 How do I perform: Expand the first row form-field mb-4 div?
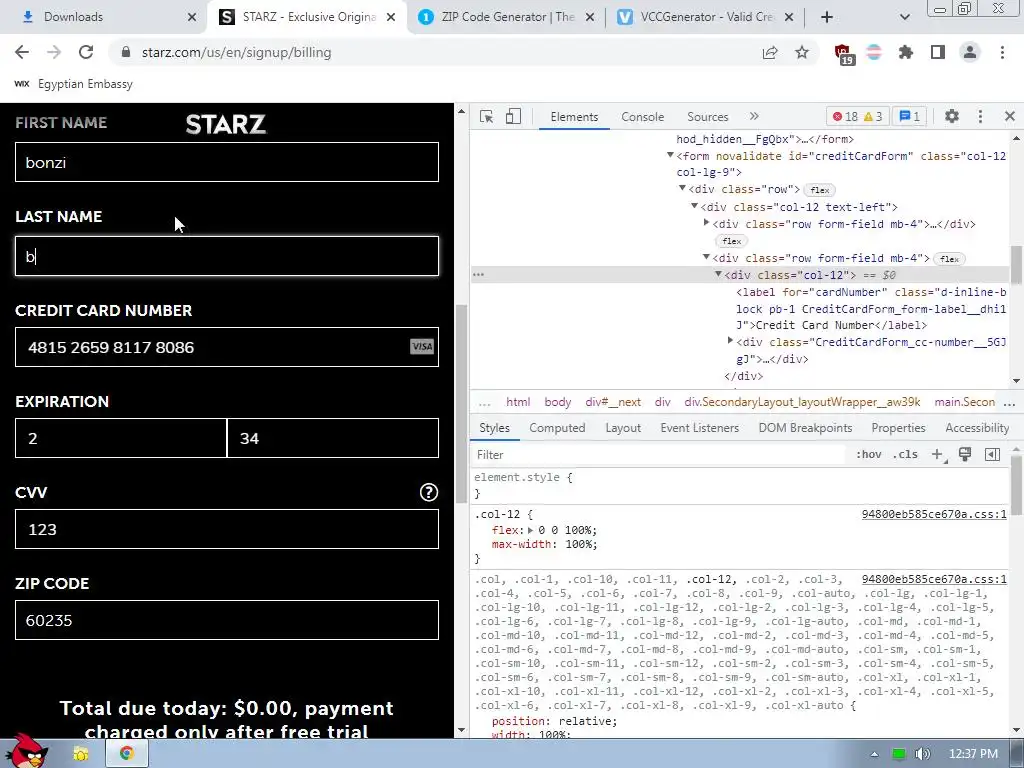[x=706, y=223]
